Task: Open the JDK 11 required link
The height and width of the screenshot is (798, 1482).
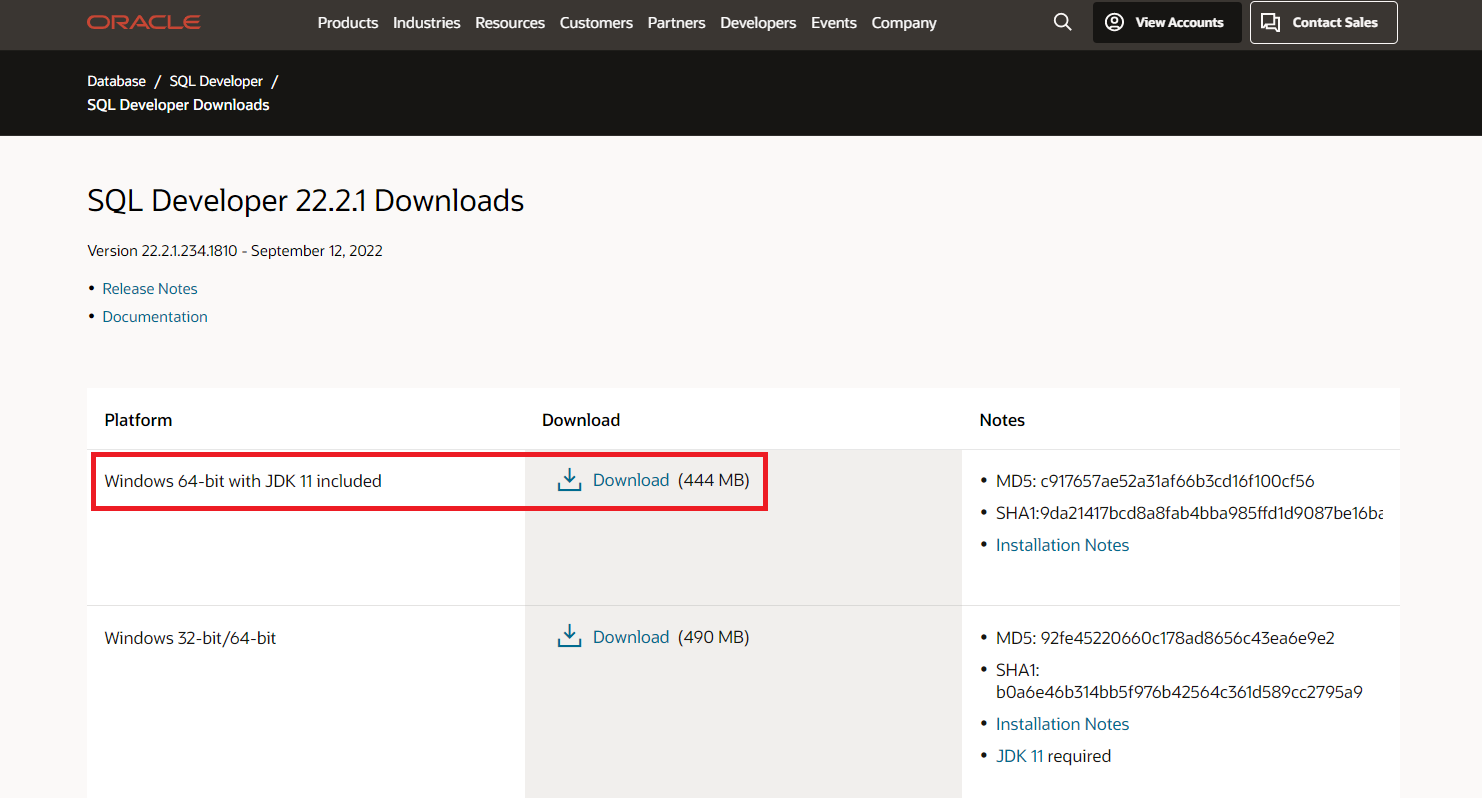Action: 1019,756
